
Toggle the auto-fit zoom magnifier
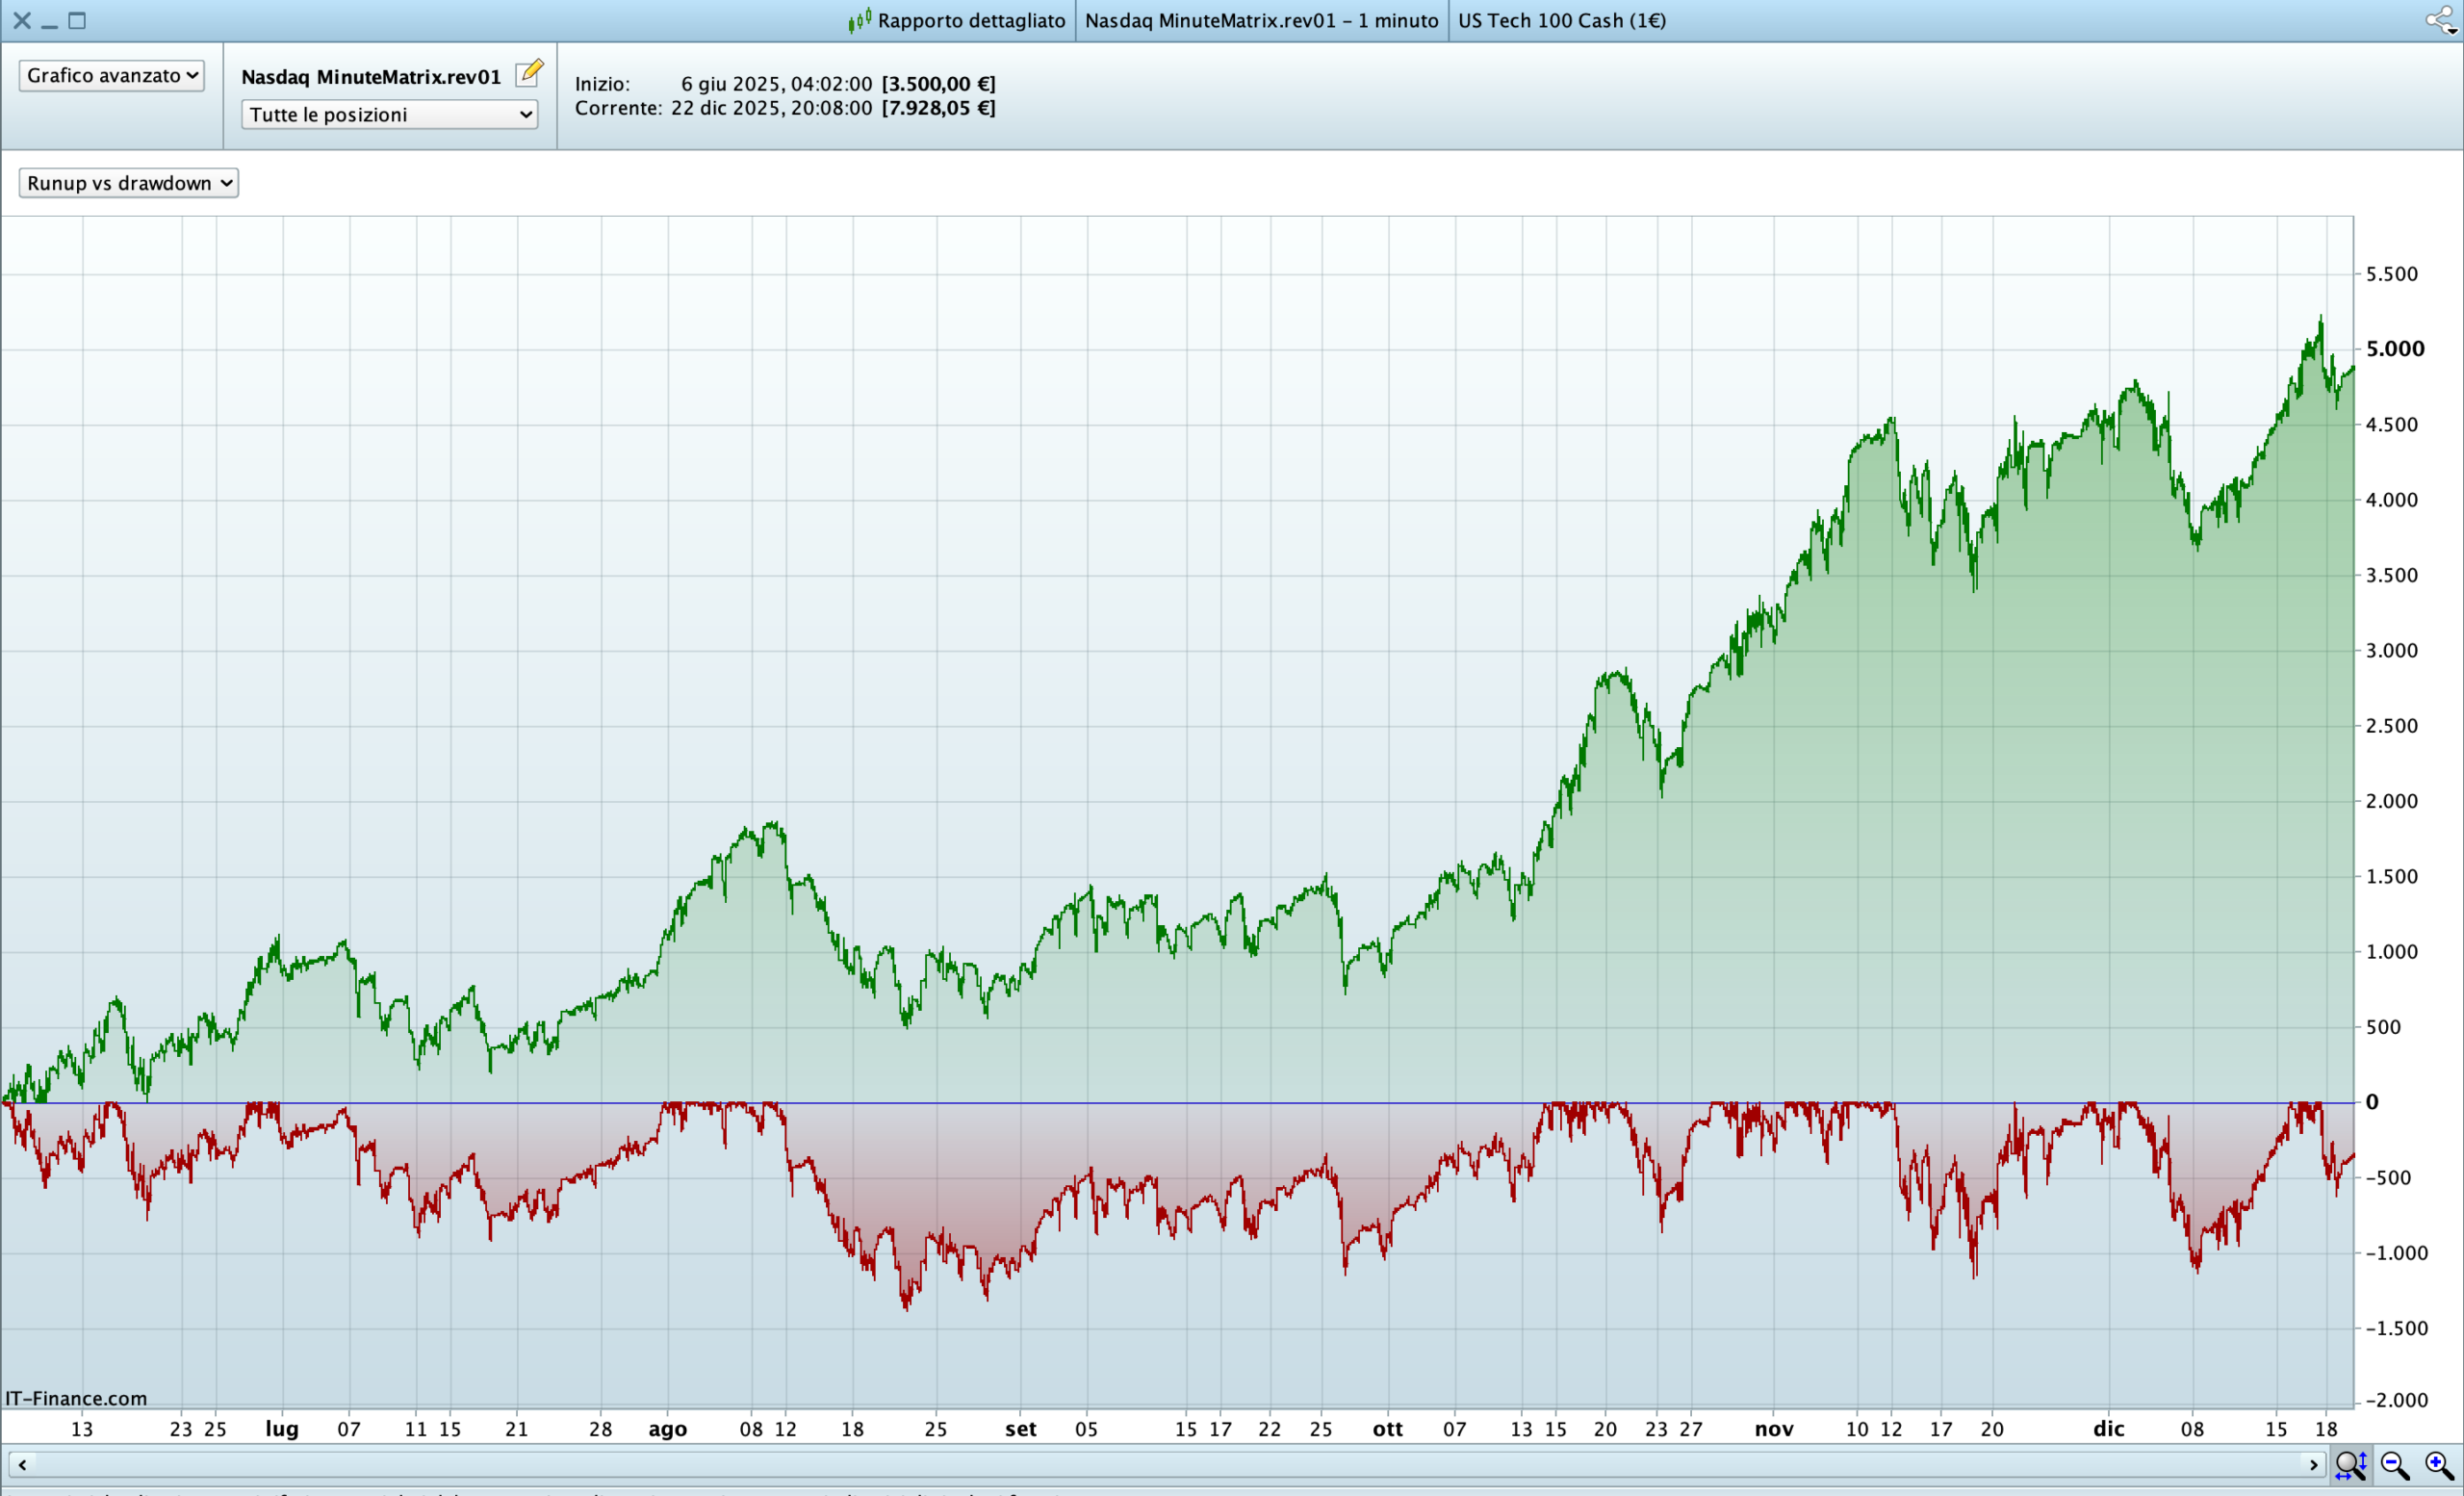click(2350, 1465)
